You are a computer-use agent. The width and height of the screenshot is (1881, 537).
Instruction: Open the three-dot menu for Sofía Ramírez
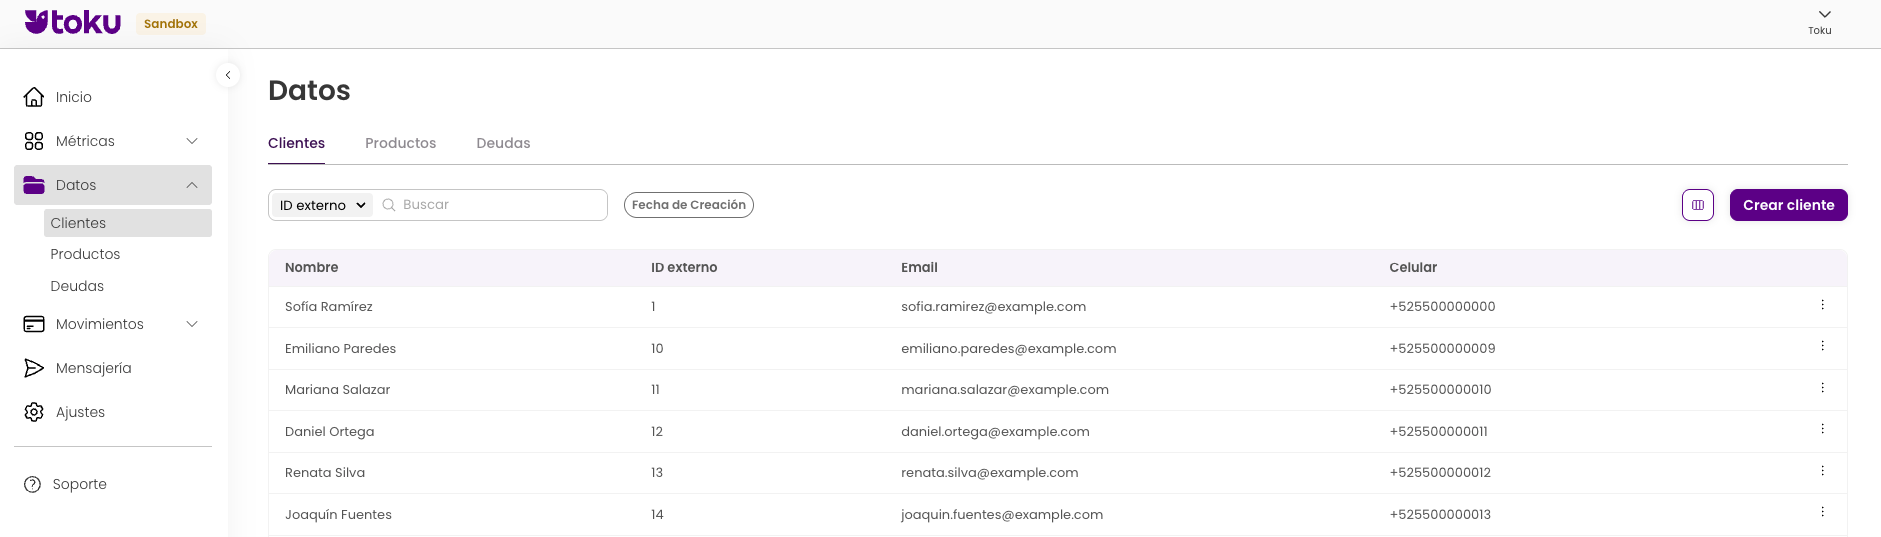[x=1822, y=305]
